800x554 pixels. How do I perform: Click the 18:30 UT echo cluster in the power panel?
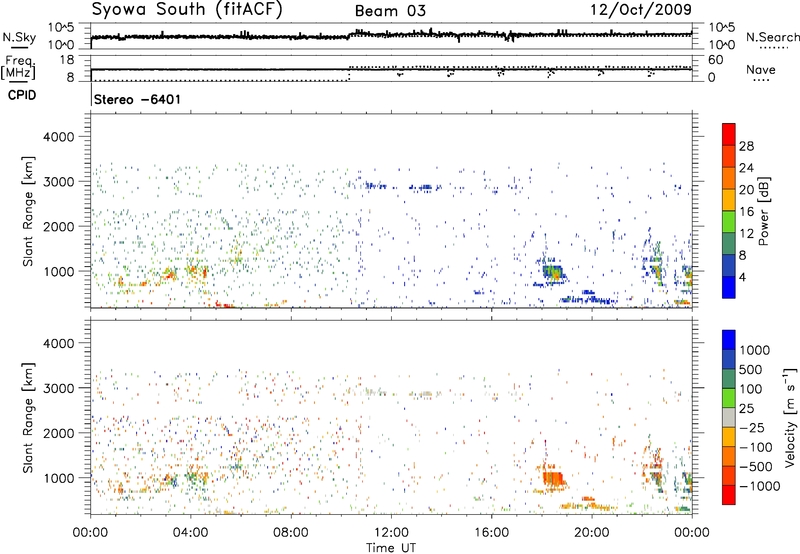point(552,272)
